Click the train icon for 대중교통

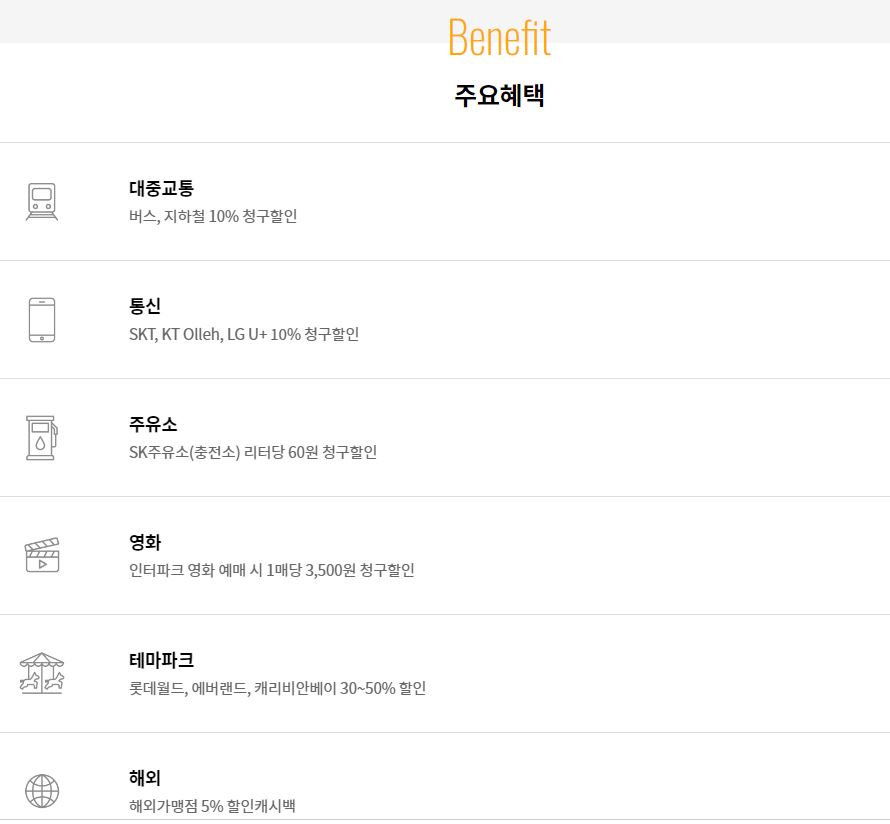pyautogui.click(x=42, y=201)
